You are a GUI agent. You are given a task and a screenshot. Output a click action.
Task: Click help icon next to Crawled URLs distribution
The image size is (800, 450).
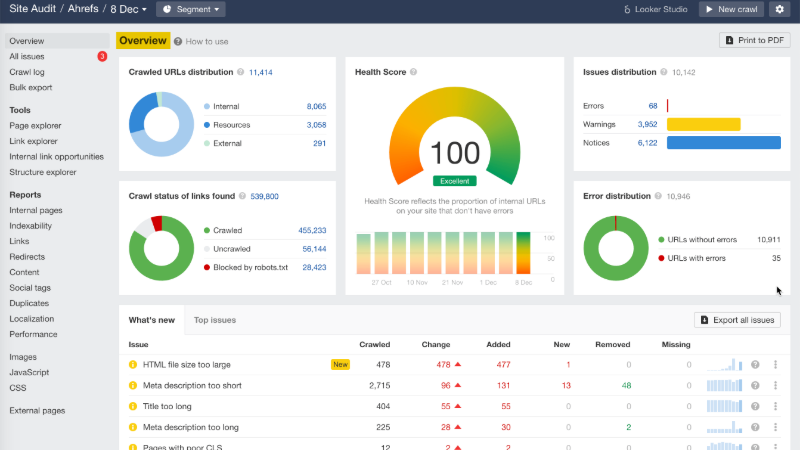241,73
